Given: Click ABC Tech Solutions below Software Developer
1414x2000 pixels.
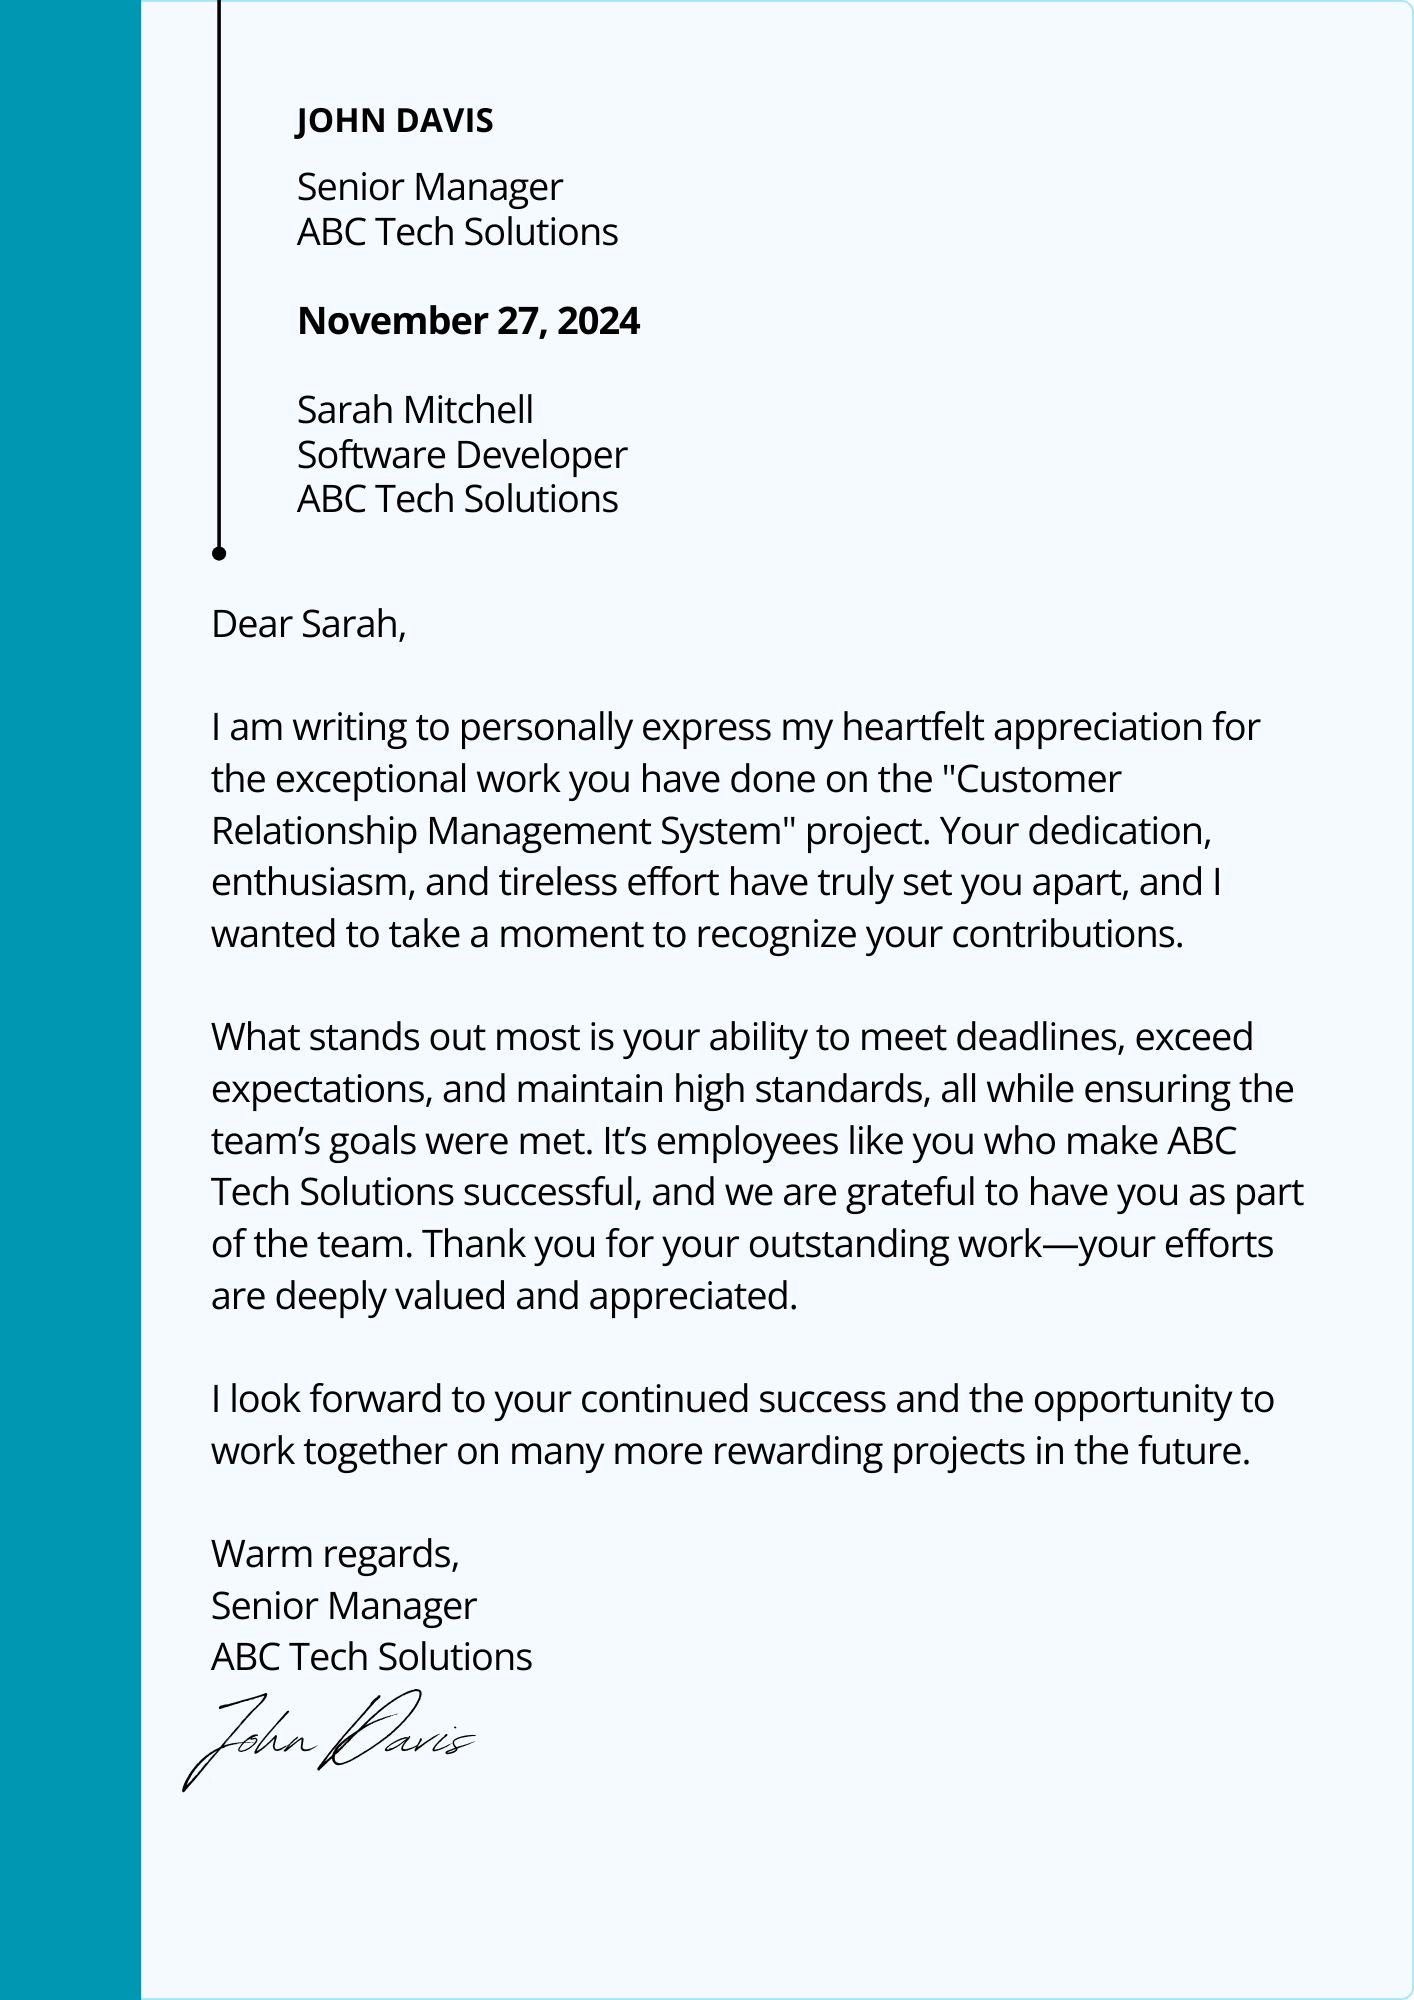Looking at the screenshot, I should tap(458, 499).
